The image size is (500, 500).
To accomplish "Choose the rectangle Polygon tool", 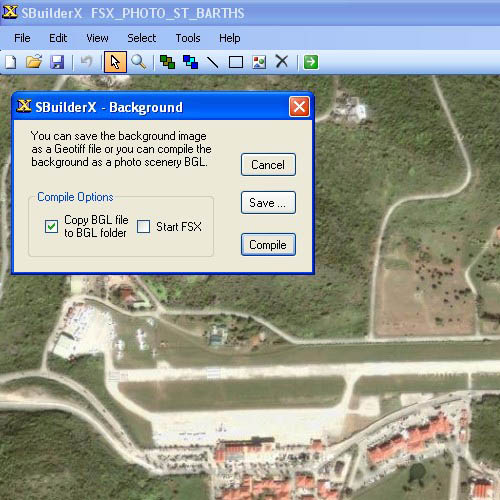I will [236, 62].
